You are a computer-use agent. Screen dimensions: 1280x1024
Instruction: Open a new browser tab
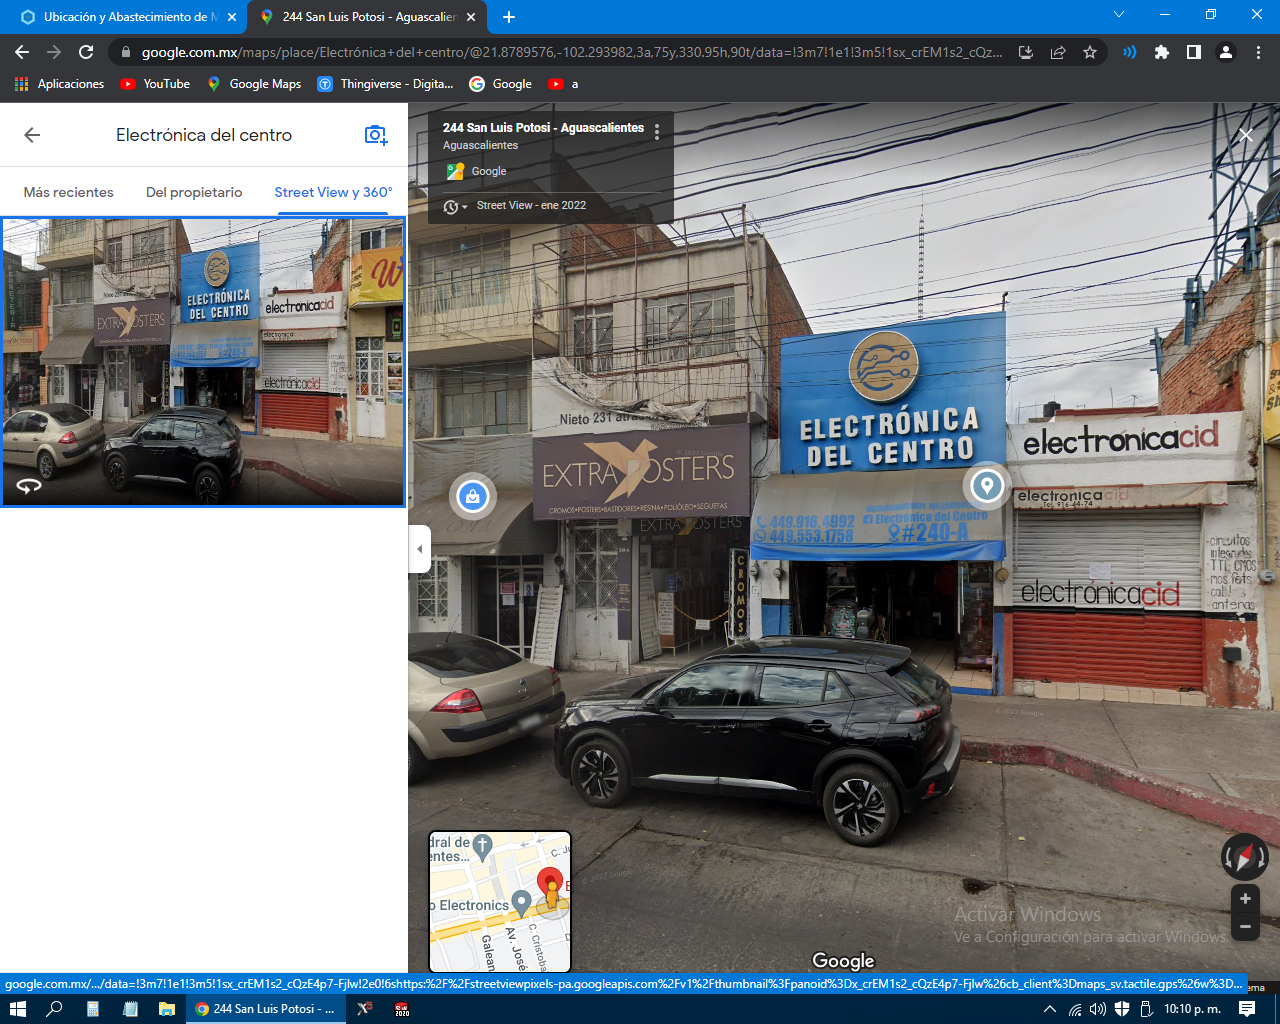tap(509, 17)
